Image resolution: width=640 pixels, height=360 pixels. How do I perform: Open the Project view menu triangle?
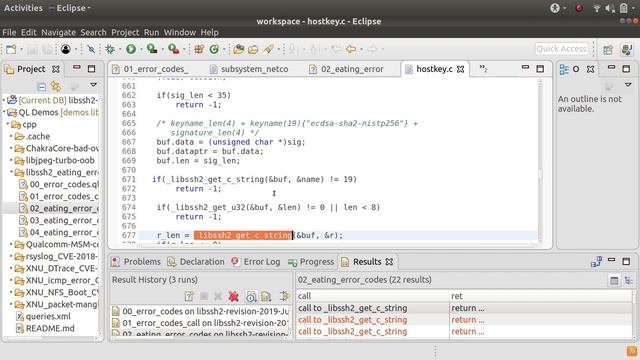coord(93,85)
